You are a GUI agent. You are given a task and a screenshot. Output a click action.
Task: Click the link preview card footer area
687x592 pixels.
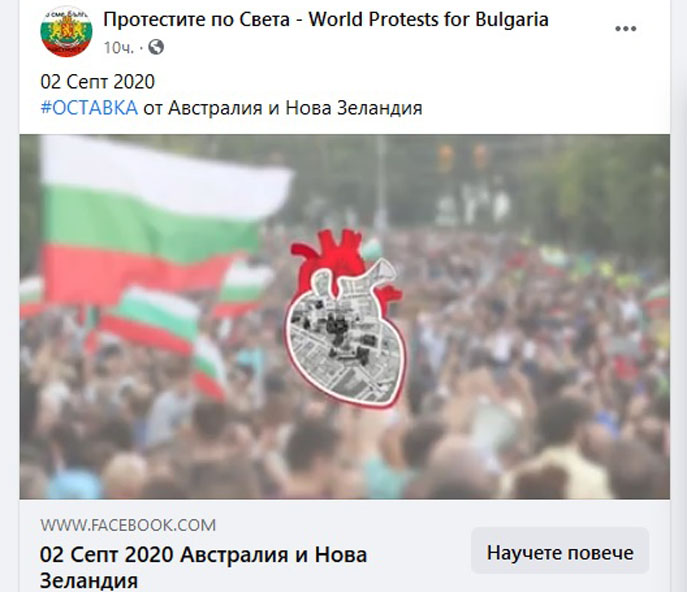pos(344,546)
